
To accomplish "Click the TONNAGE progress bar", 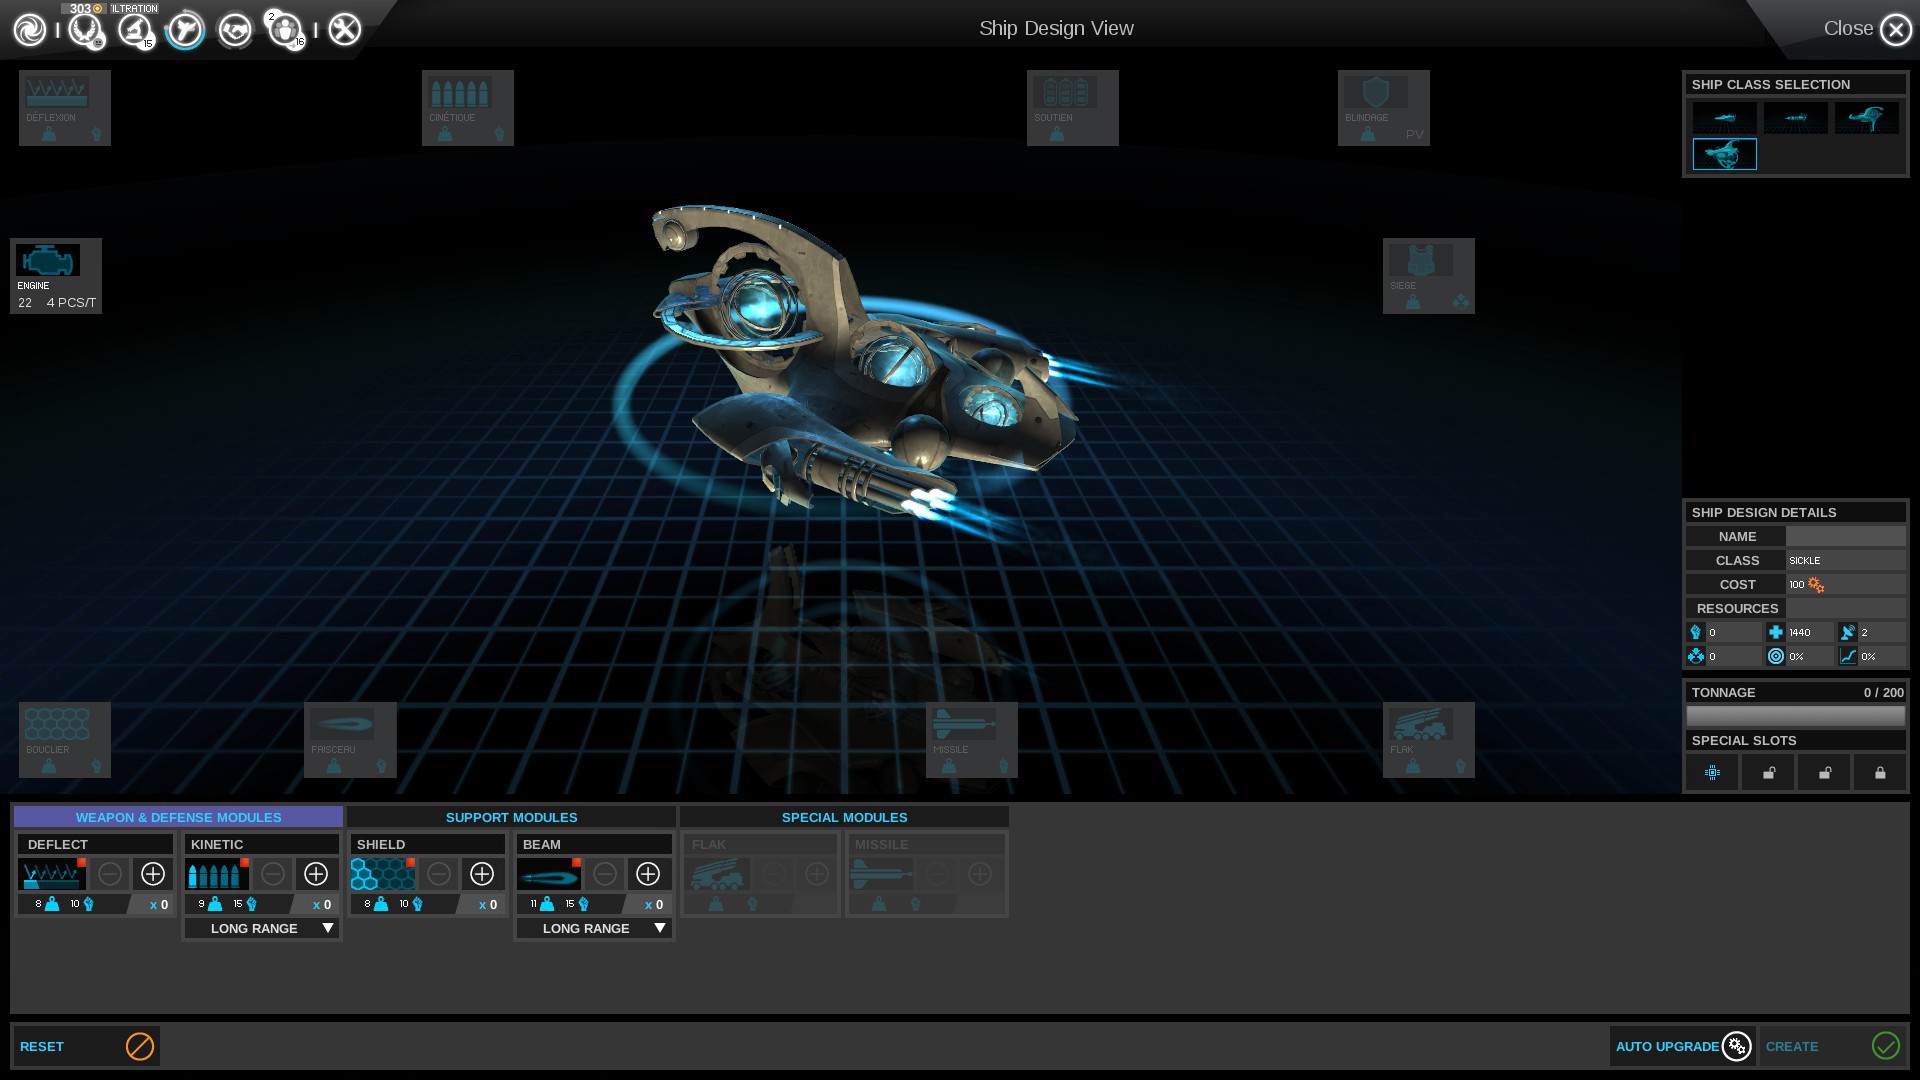I will [1797, 715].
